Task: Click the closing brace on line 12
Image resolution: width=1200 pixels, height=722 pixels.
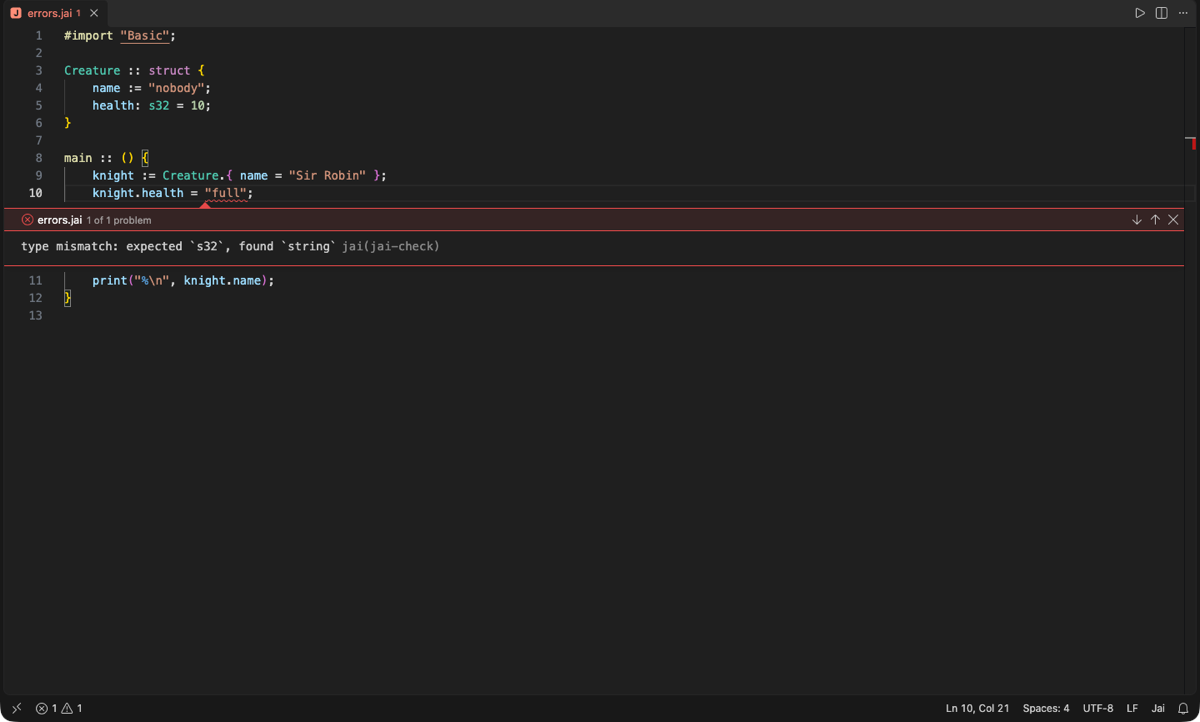Action: click(68, 298)
